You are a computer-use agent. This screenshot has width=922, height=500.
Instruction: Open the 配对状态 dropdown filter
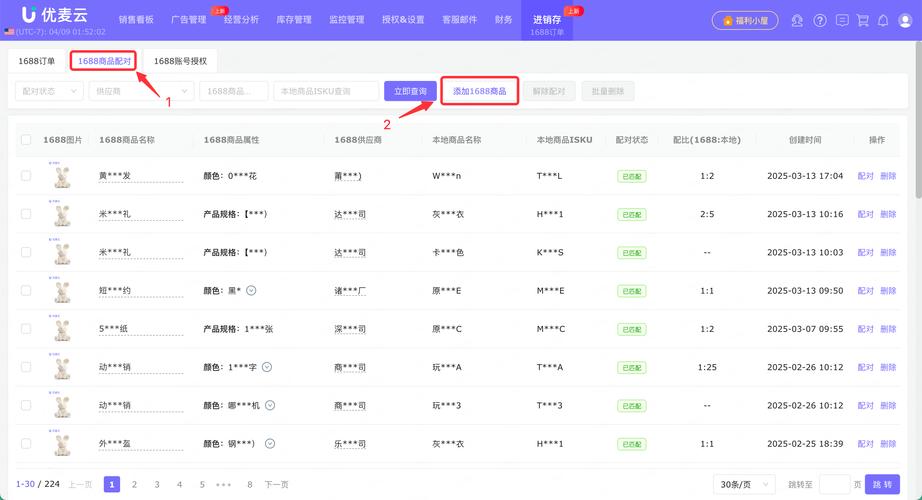click(49, 91)
